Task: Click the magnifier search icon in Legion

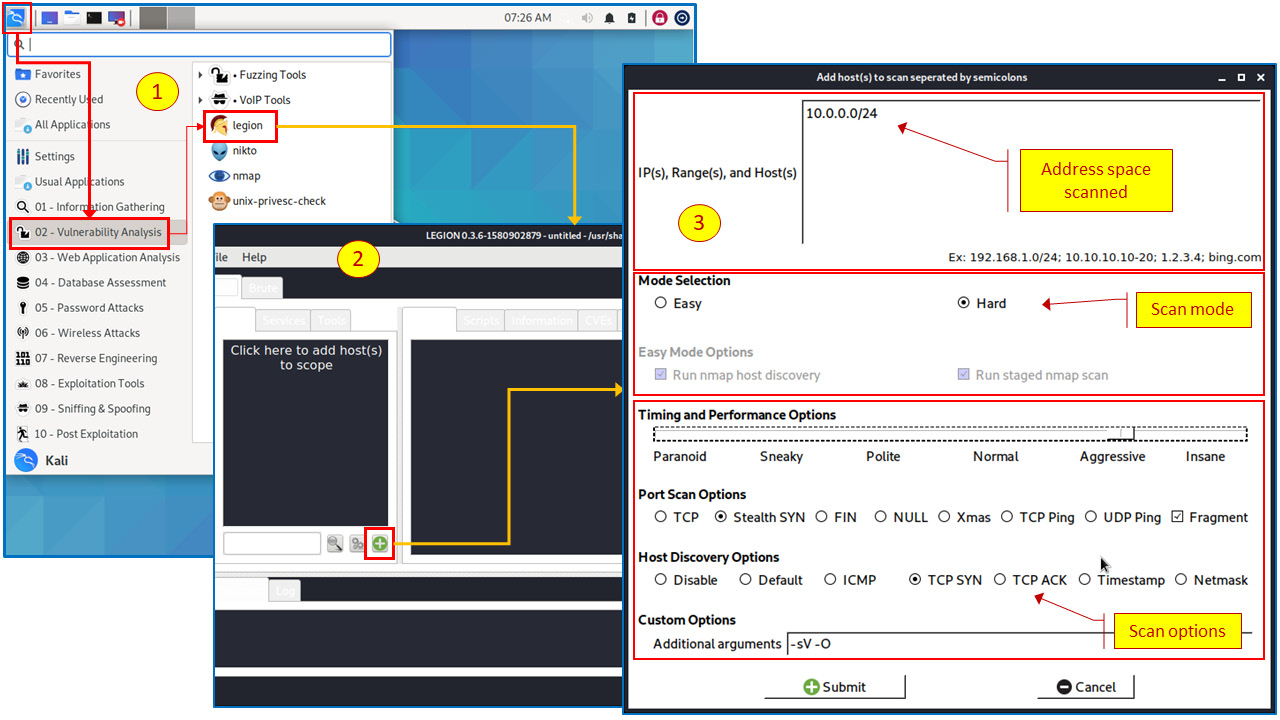Action: click(x=335, y=543)
